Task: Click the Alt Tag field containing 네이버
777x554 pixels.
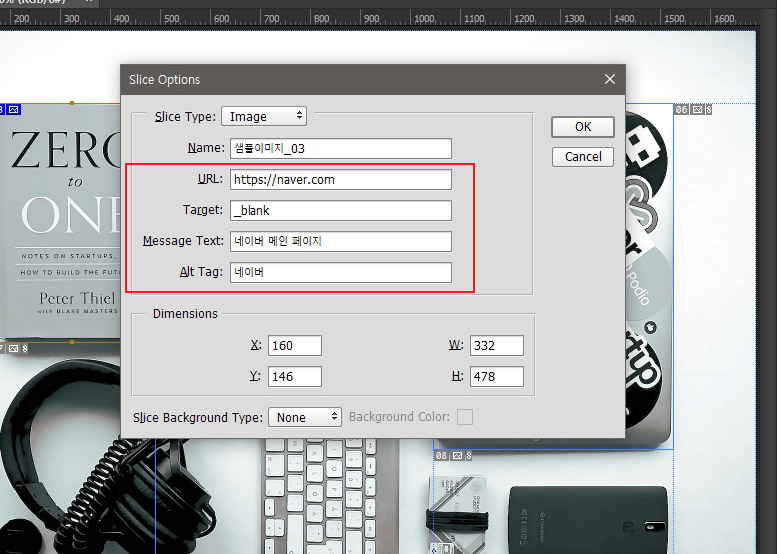Action: pyautogui.click(x=341, y=273)
